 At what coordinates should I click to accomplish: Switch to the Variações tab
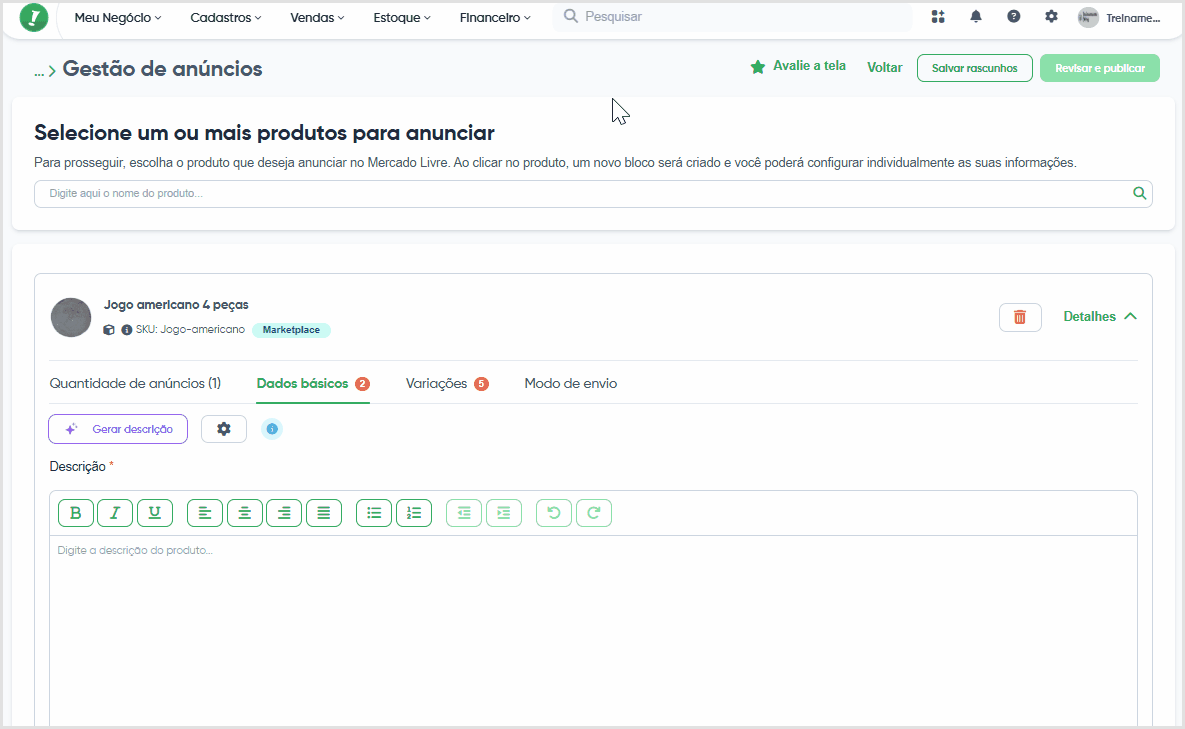point(447,384)
